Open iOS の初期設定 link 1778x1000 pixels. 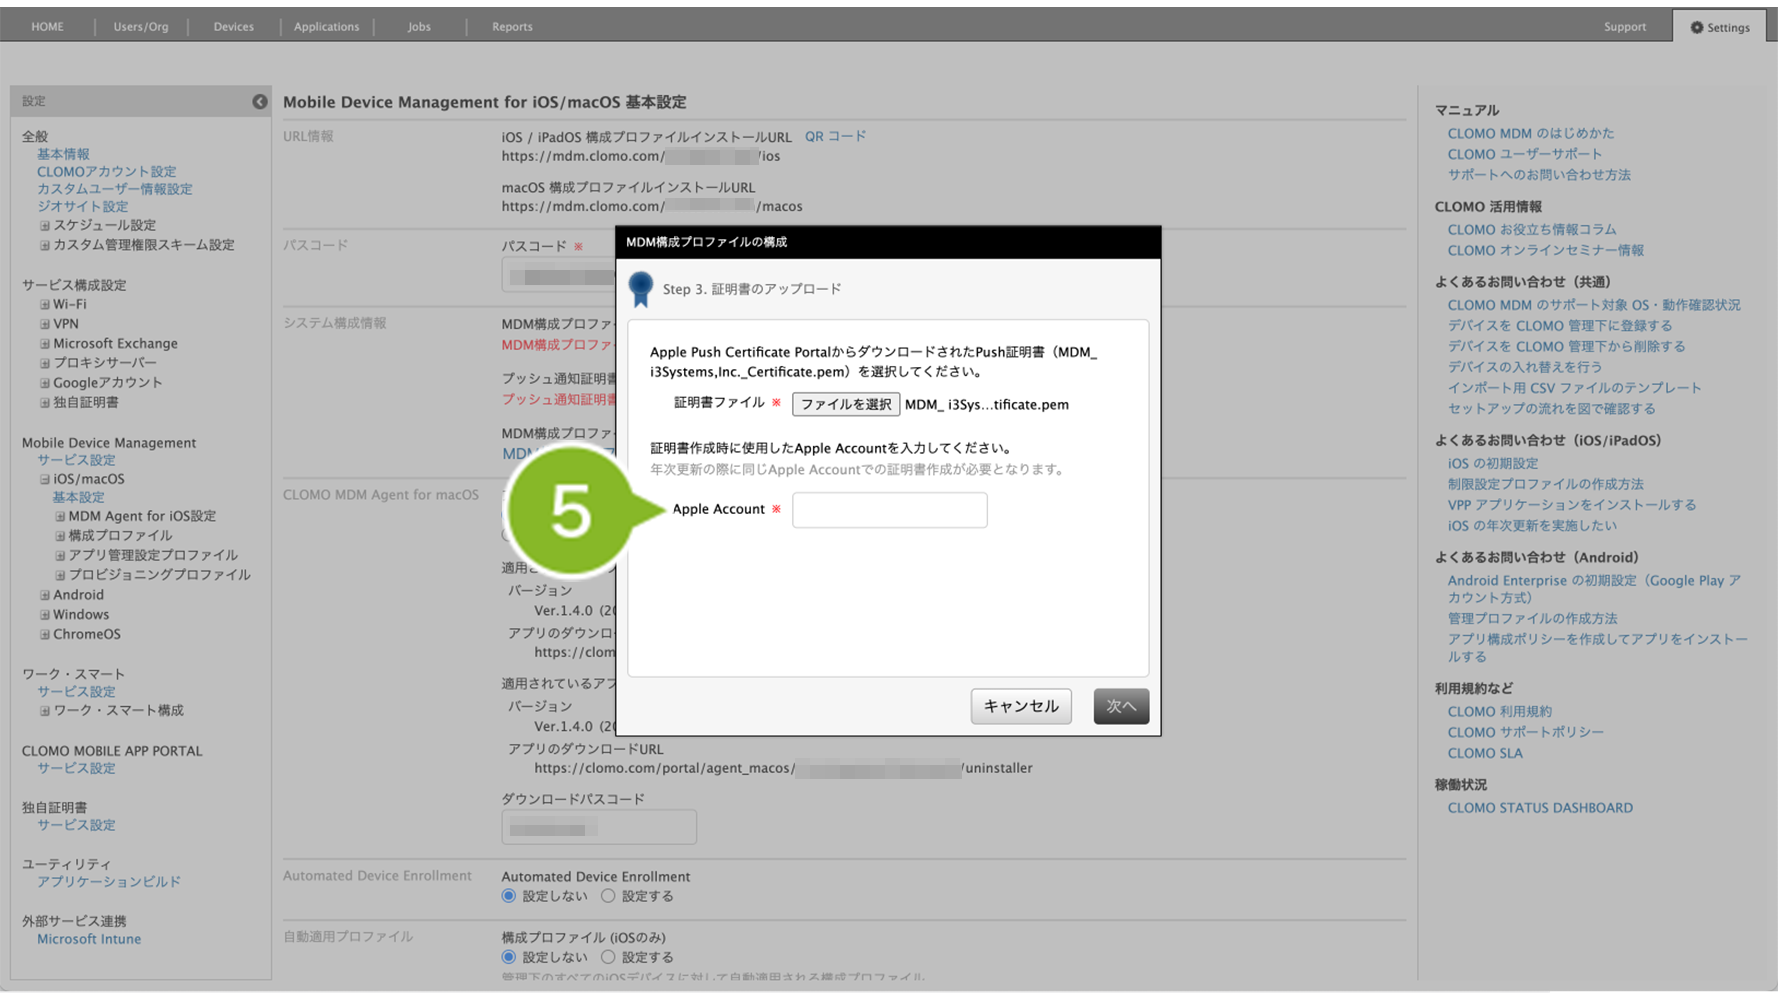coord(1493,464)
